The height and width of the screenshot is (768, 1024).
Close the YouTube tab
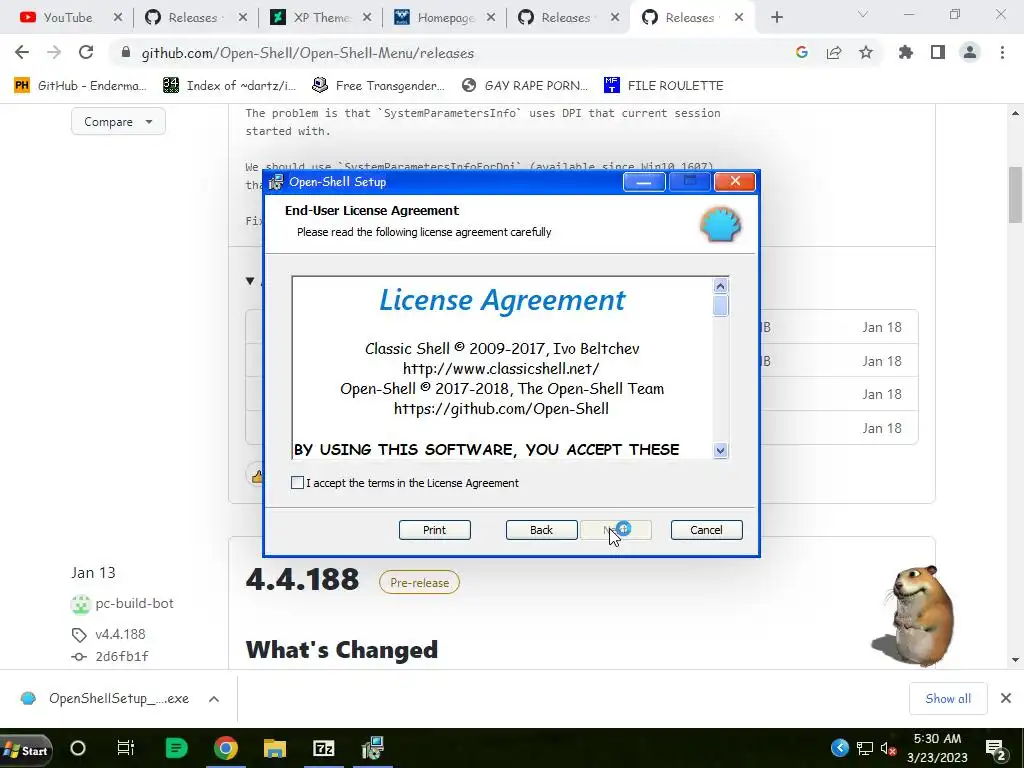click(x=118, y=18)
